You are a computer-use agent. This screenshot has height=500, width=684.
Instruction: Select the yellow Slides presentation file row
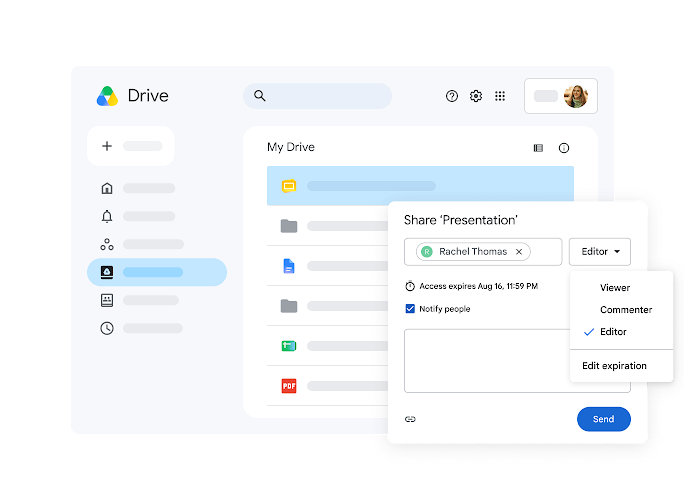420,186
